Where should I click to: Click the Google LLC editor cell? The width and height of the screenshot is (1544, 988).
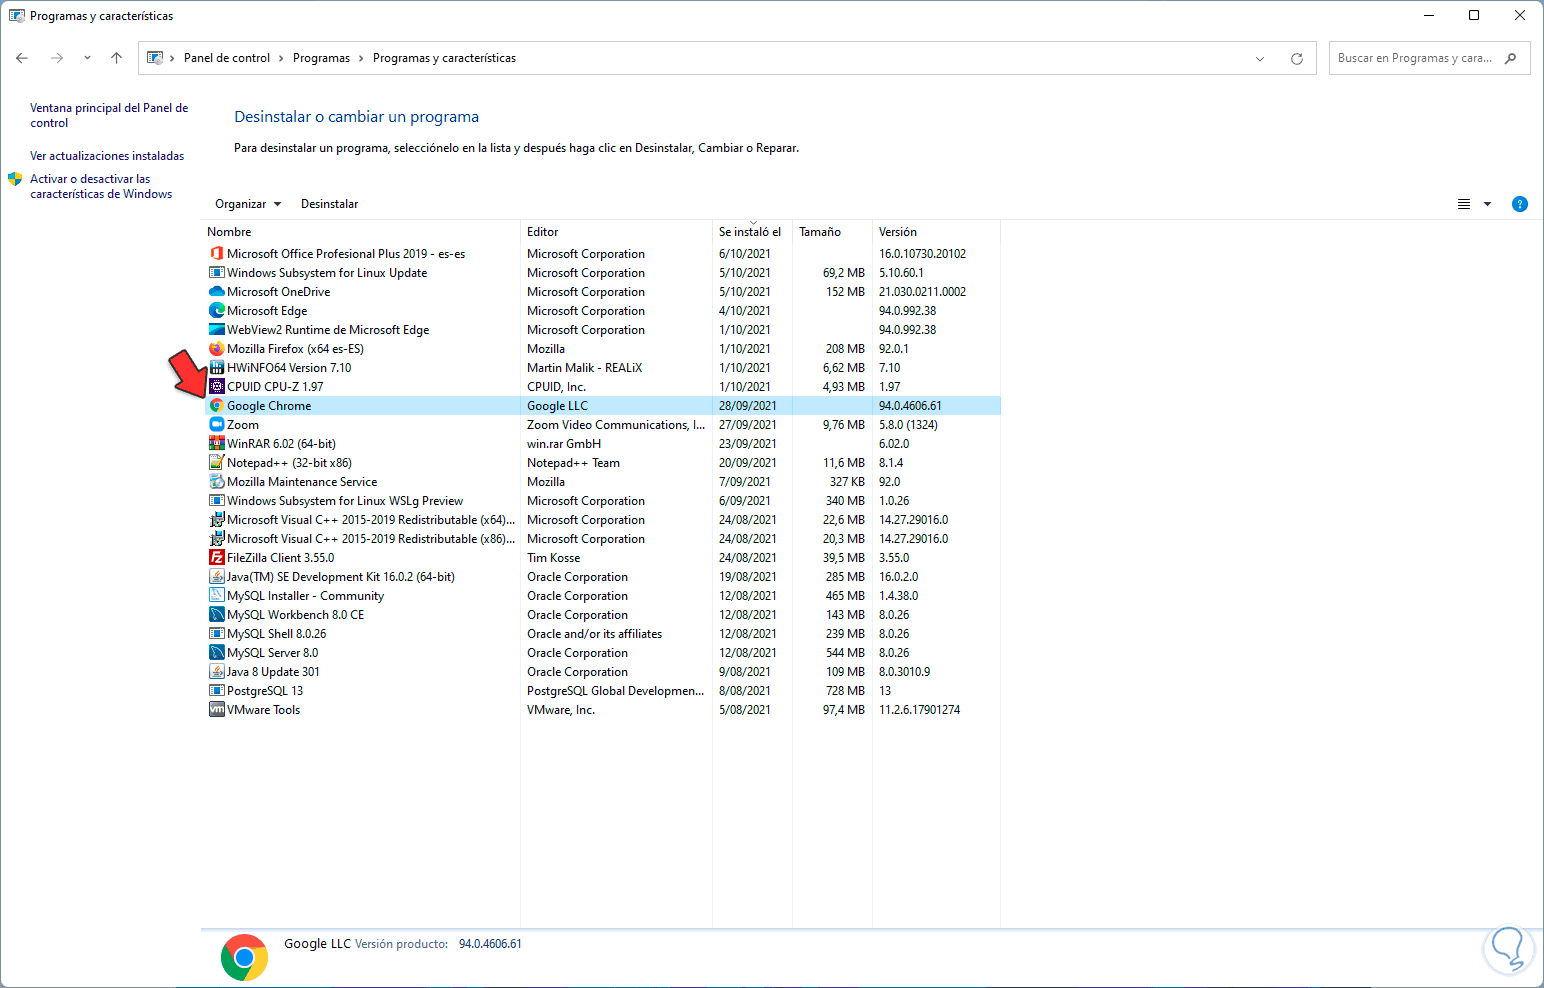[x=557, y=406]
